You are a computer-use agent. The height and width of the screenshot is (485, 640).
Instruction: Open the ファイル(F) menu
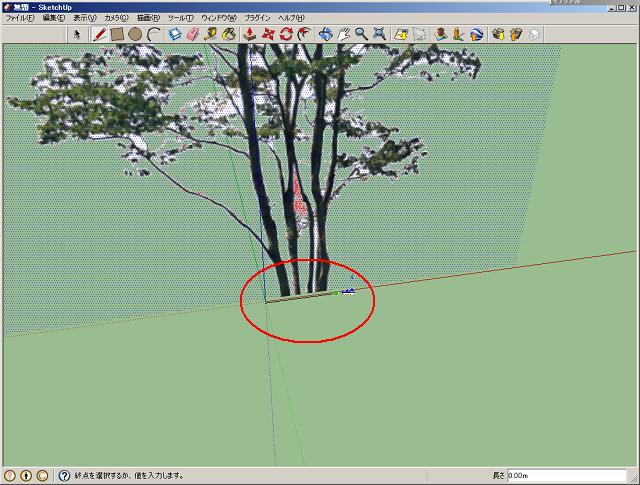pos(21,18)
